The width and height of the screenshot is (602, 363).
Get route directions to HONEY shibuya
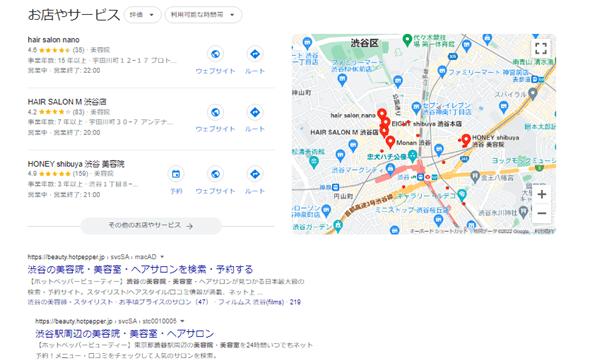(x=255, y=174)
